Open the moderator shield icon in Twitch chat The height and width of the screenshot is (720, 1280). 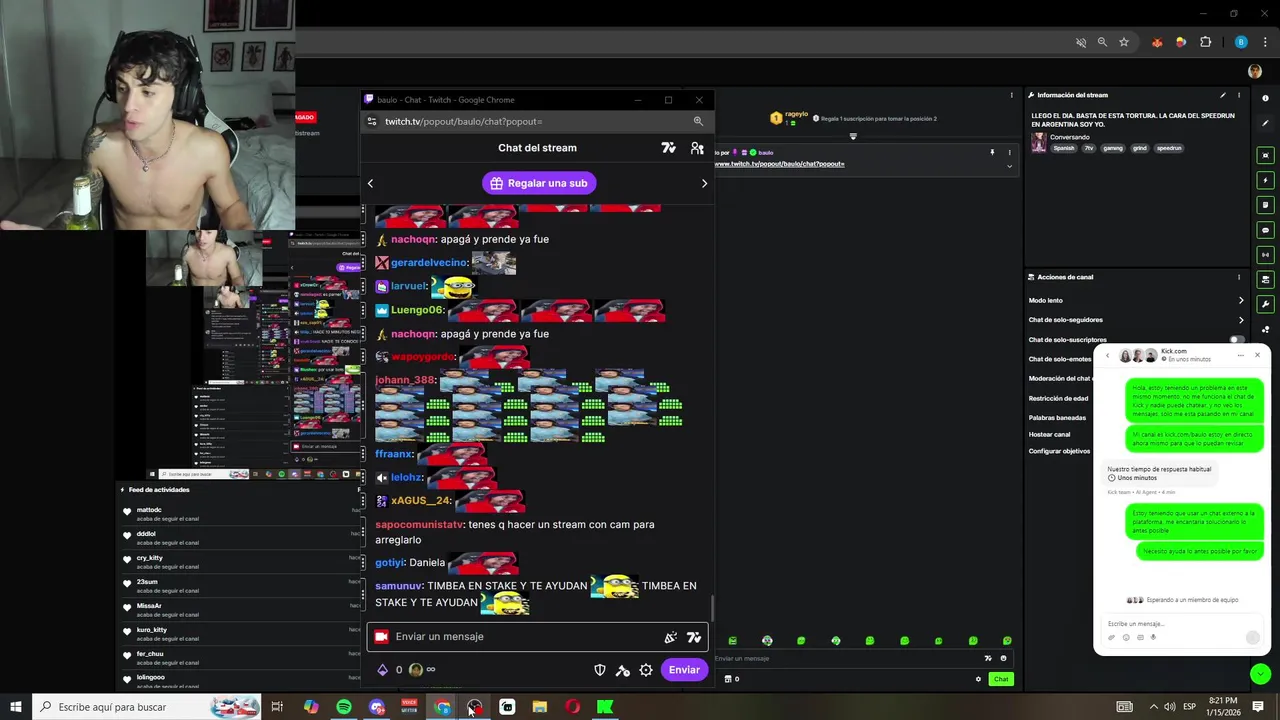[x=600, y=670]
